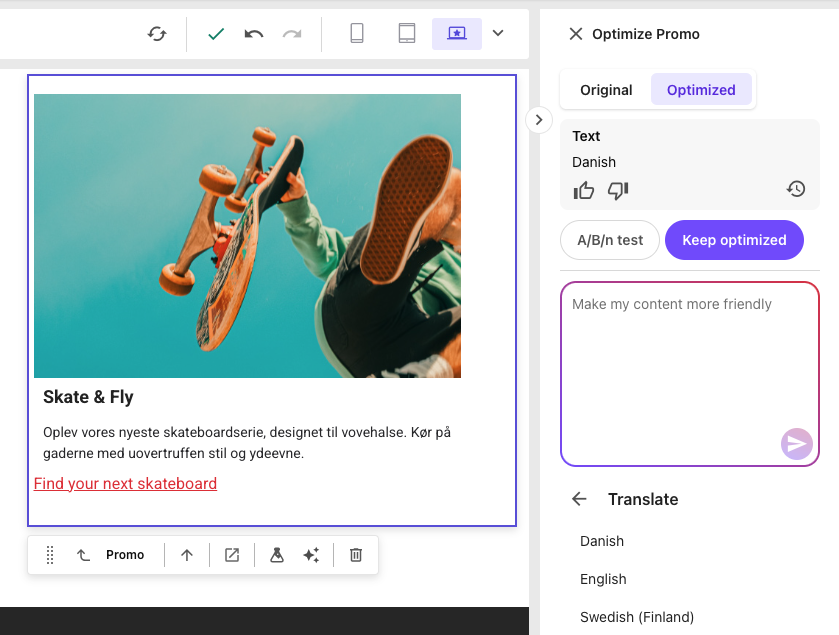The width and height of the screenshot is (839, 635).
Task: Select the tablet preview icon
Action: coord(406,33)
